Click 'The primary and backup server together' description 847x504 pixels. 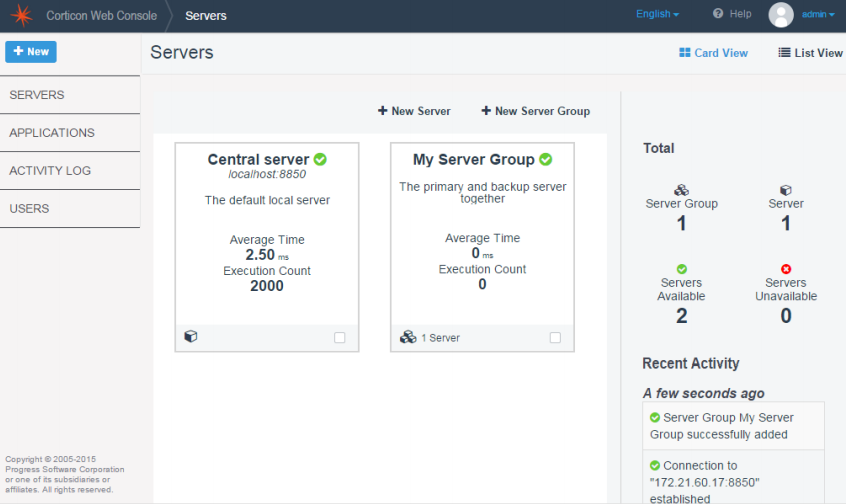[x=482, y=192]
